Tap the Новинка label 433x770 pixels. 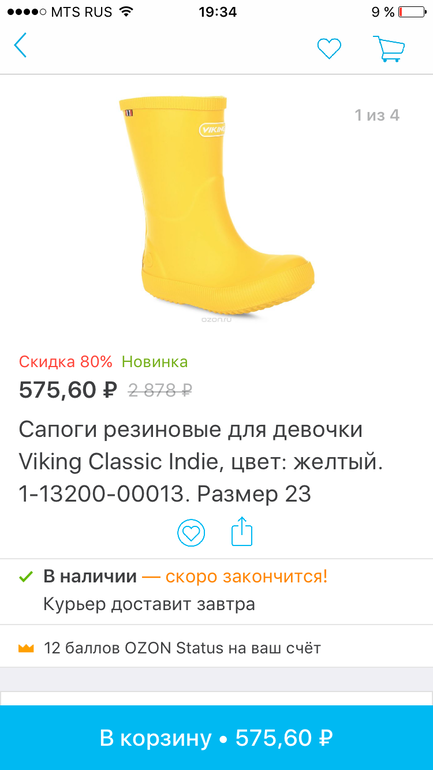(155, 362)
